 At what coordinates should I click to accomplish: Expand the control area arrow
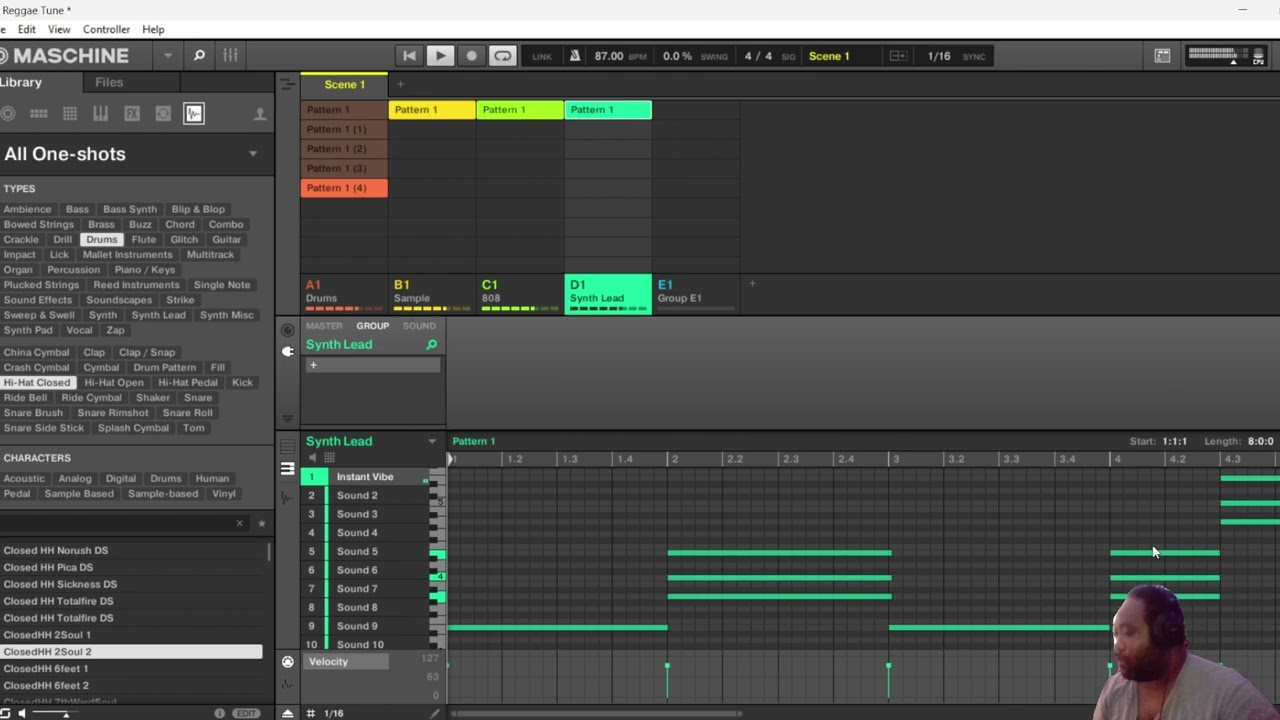(x=288, y=418)
